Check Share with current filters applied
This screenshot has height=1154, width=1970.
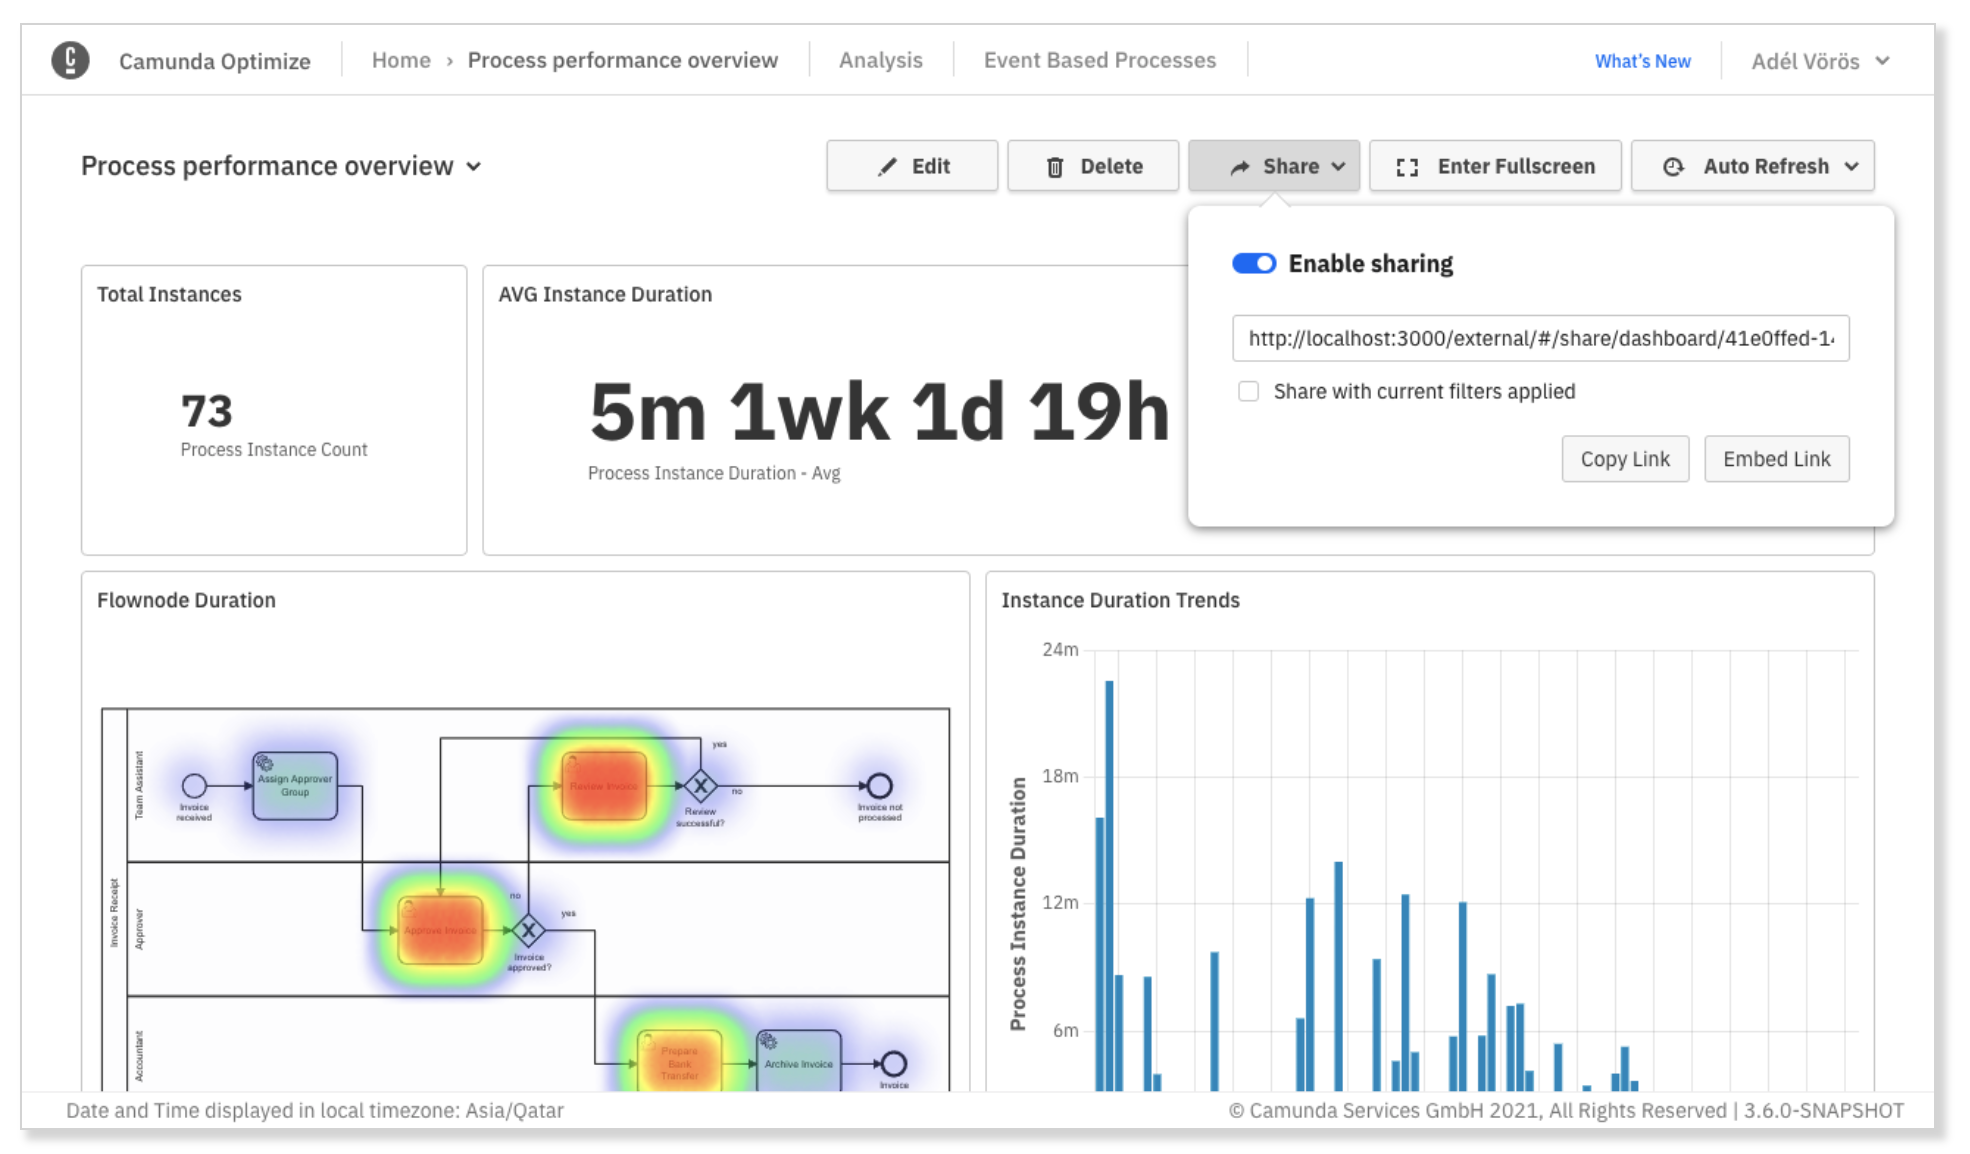click(1248, 391)
